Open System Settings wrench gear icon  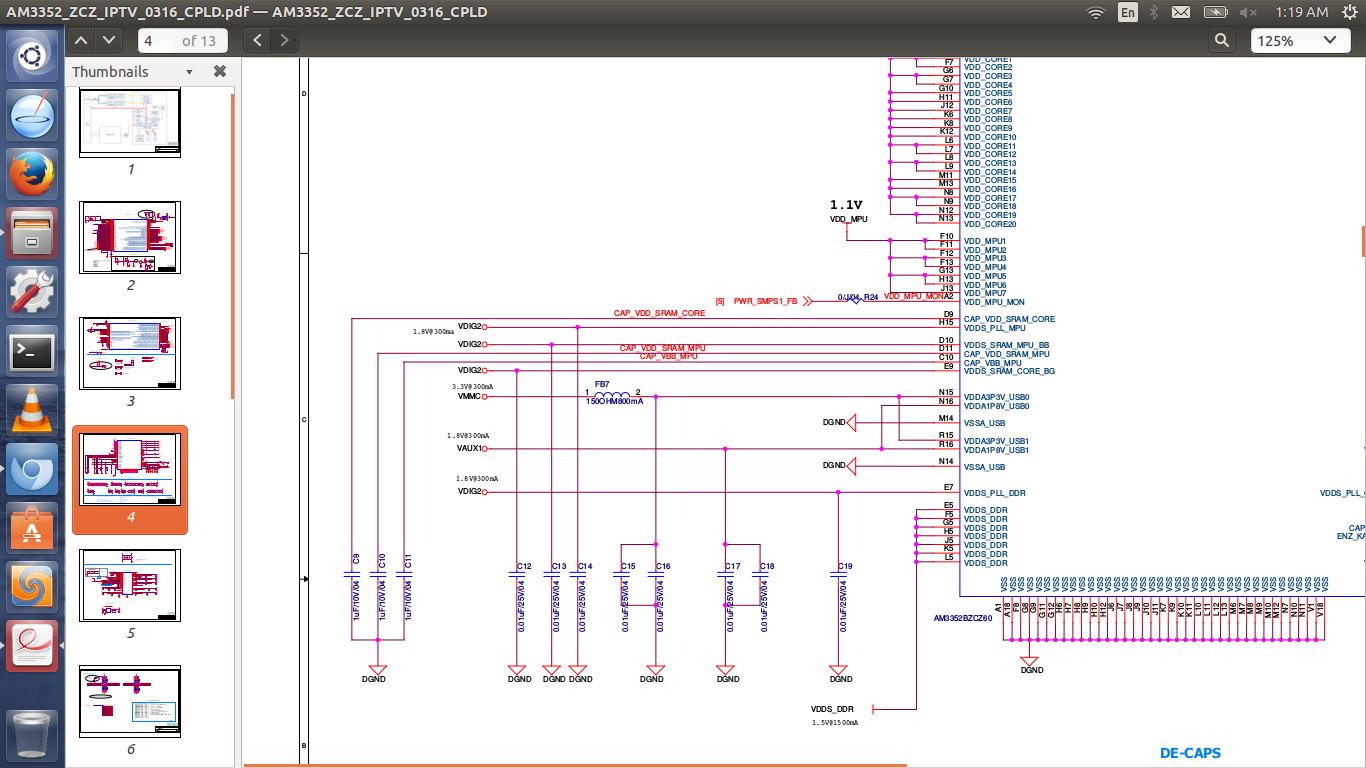32,293
